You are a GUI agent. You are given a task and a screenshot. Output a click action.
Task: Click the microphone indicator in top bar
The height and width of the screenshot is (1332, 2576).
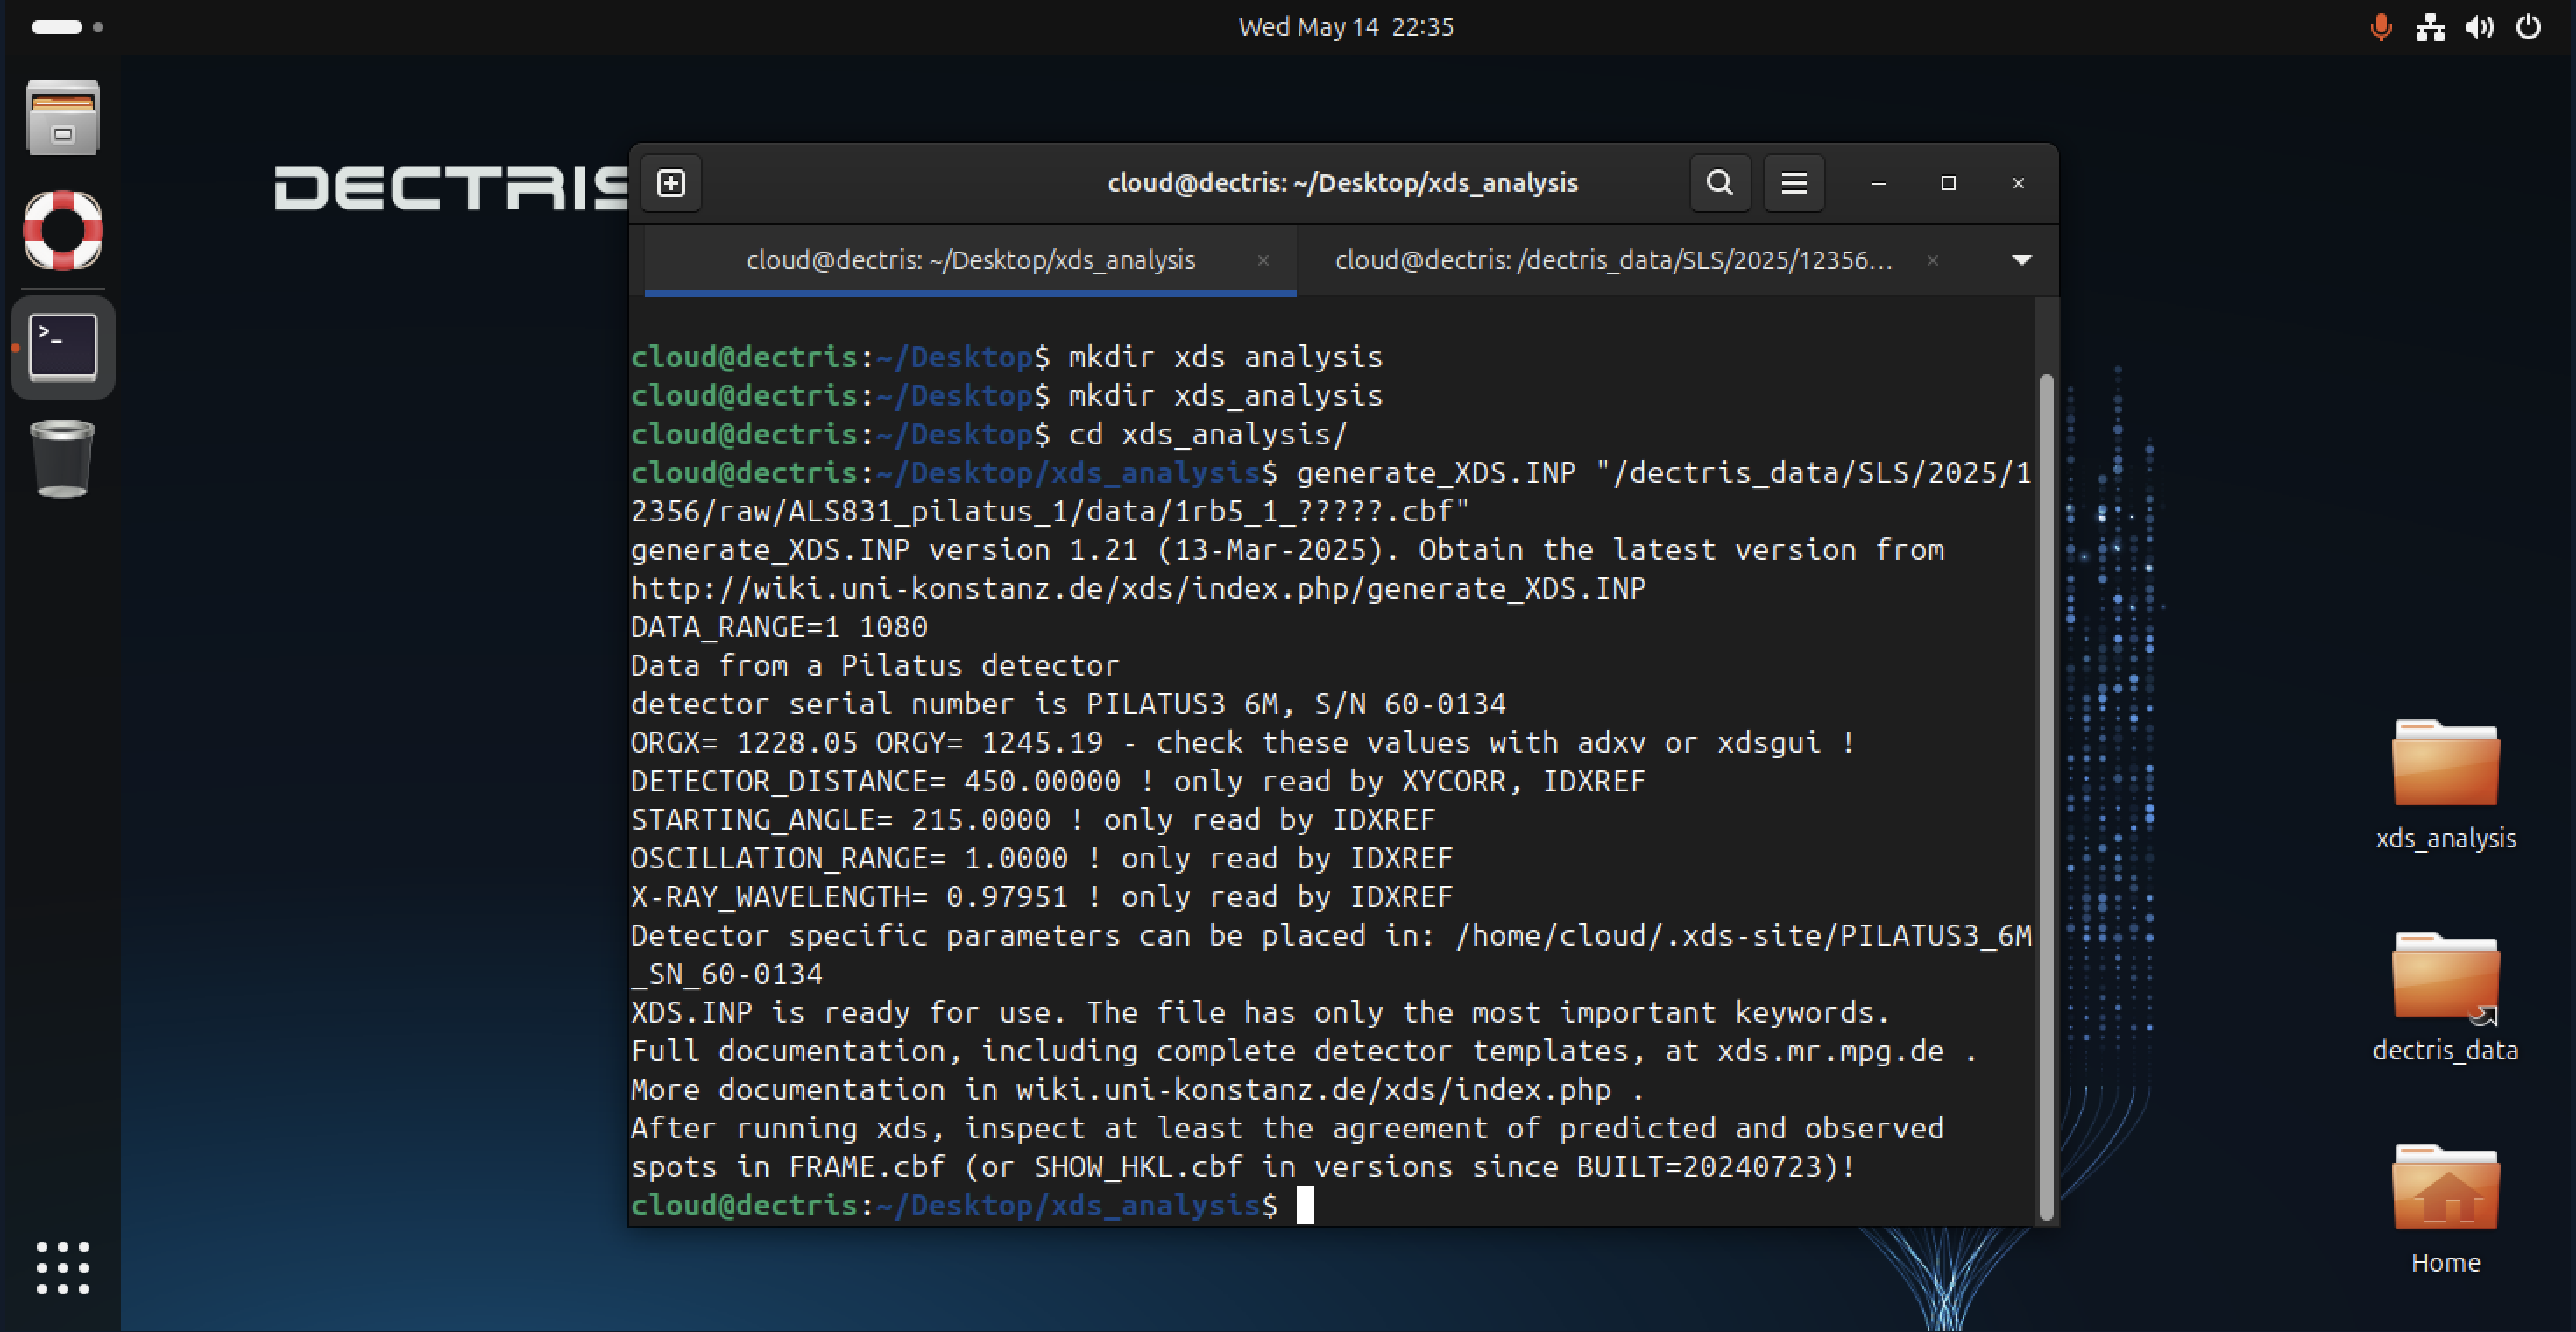click(2381, 27)
